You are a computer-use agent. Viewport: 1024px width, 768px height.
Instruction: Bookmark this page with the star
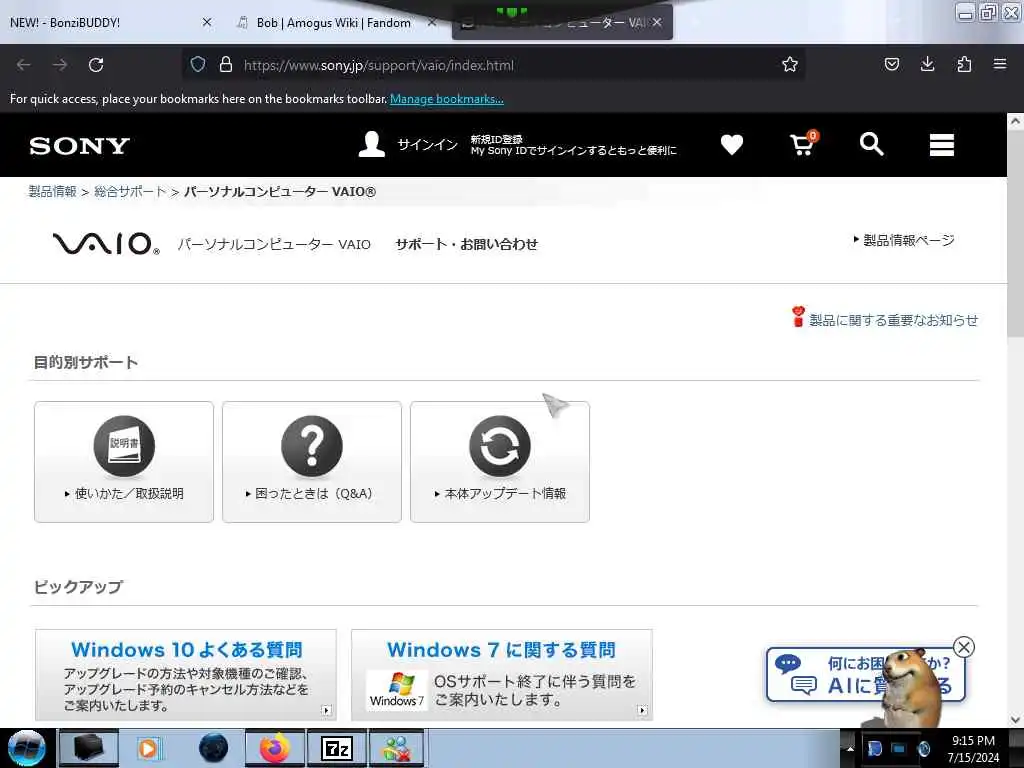tap(790, 64)
